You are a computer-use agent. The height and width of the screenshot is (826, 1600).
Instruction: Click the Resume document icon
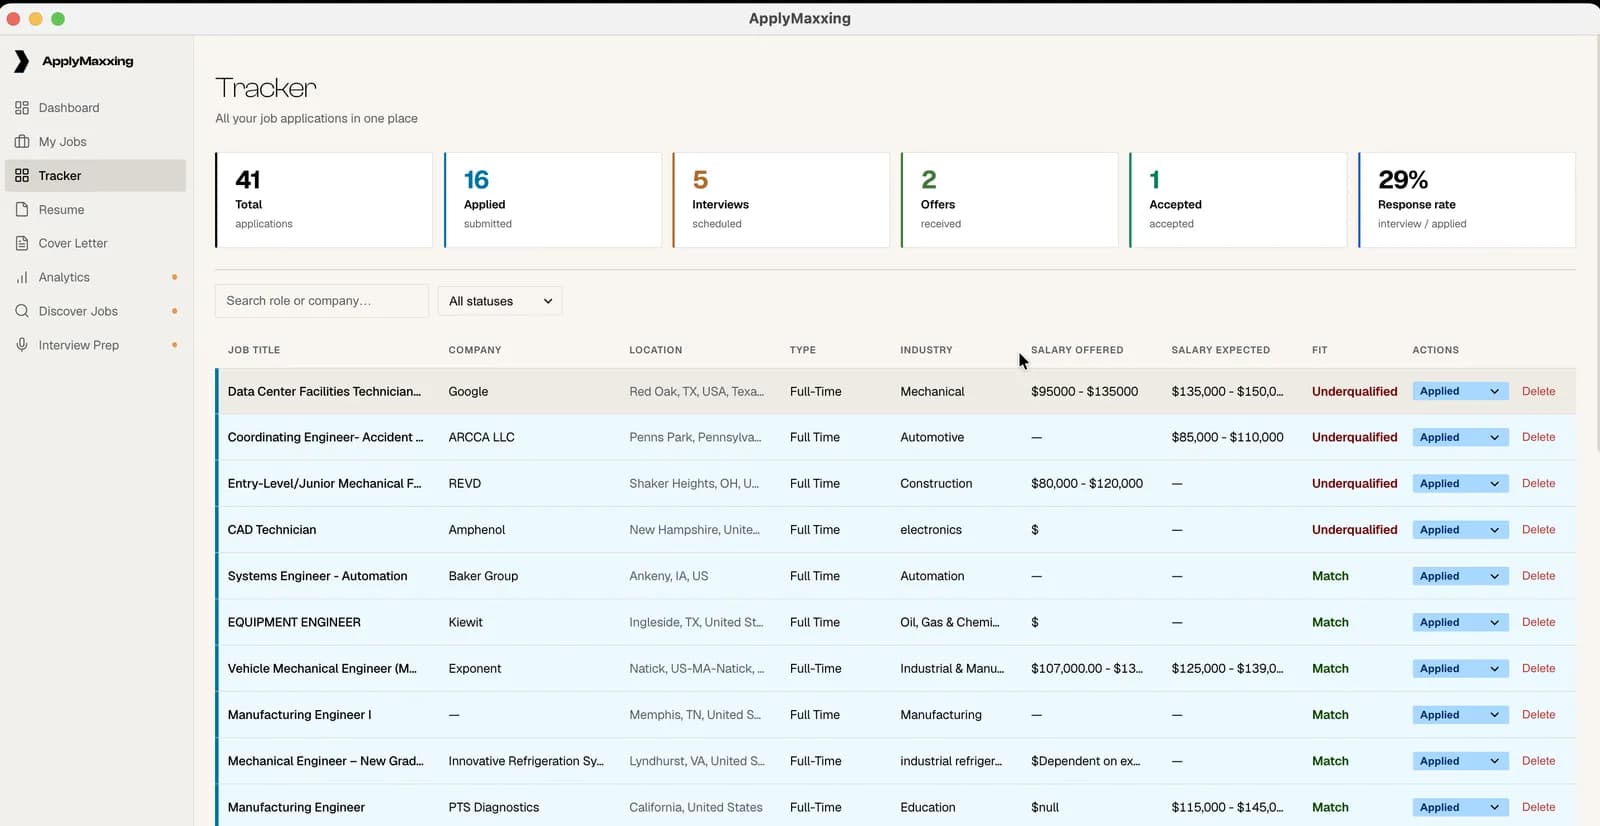pyautogui.click(x=22, y=209)
